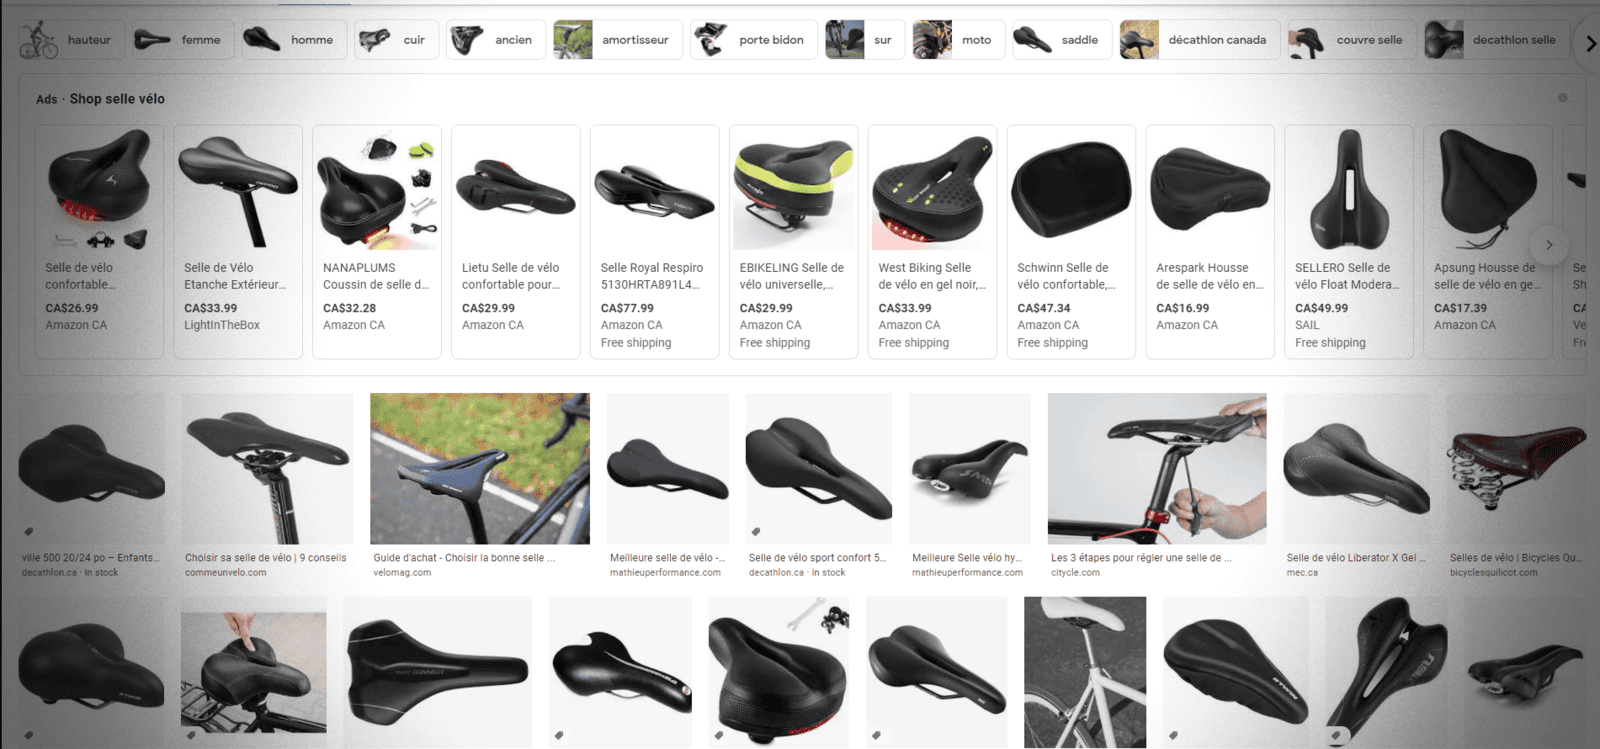Click tag icon on sport confort saddle
Screen dimensions: 1600x749
click(756, 531)
